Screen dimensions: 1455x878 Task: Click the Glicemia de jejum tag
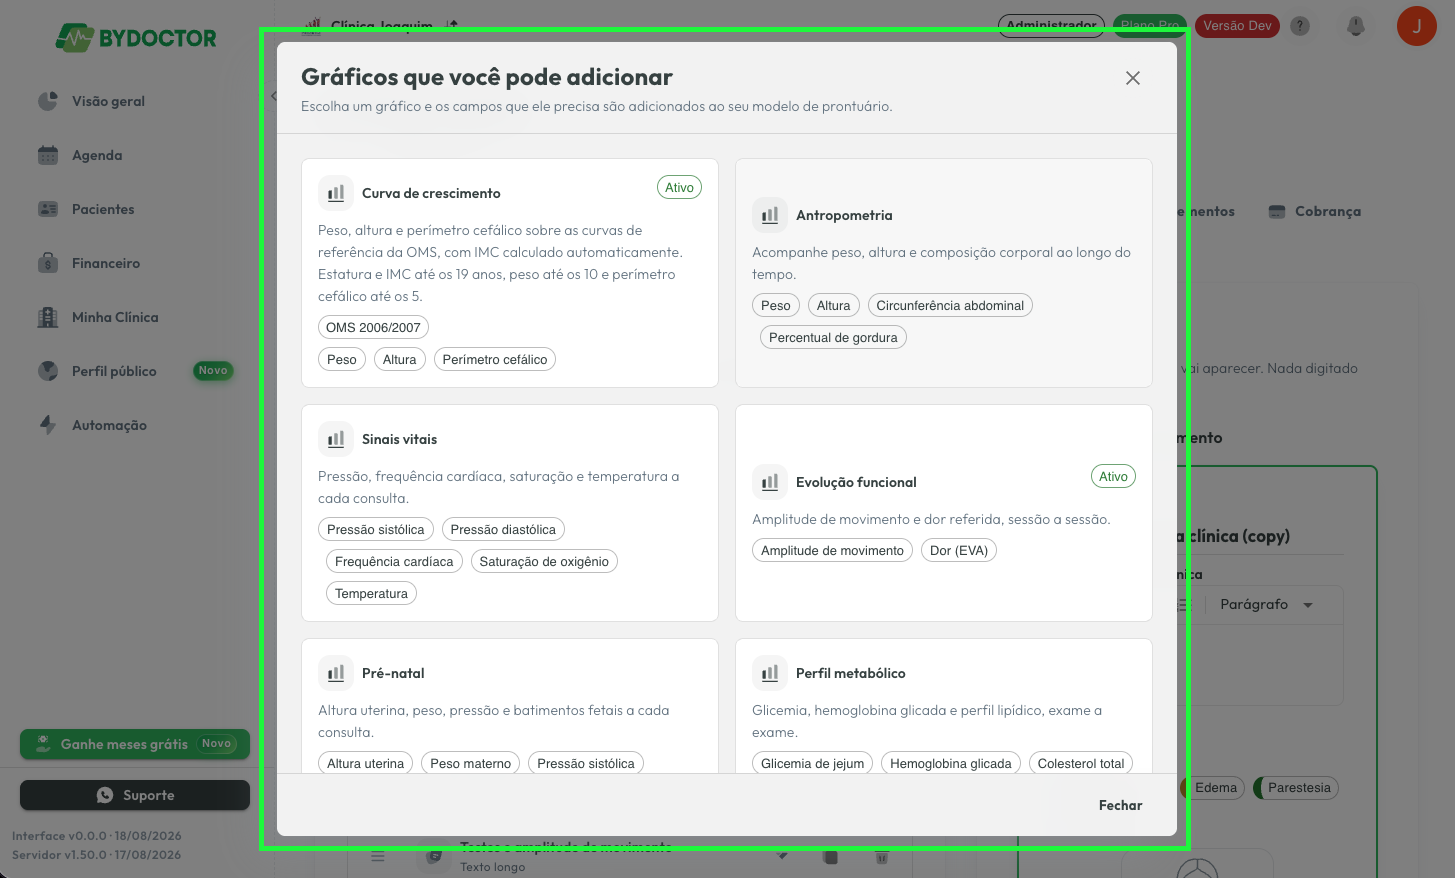pyautogui.click(x=812, y=763)
